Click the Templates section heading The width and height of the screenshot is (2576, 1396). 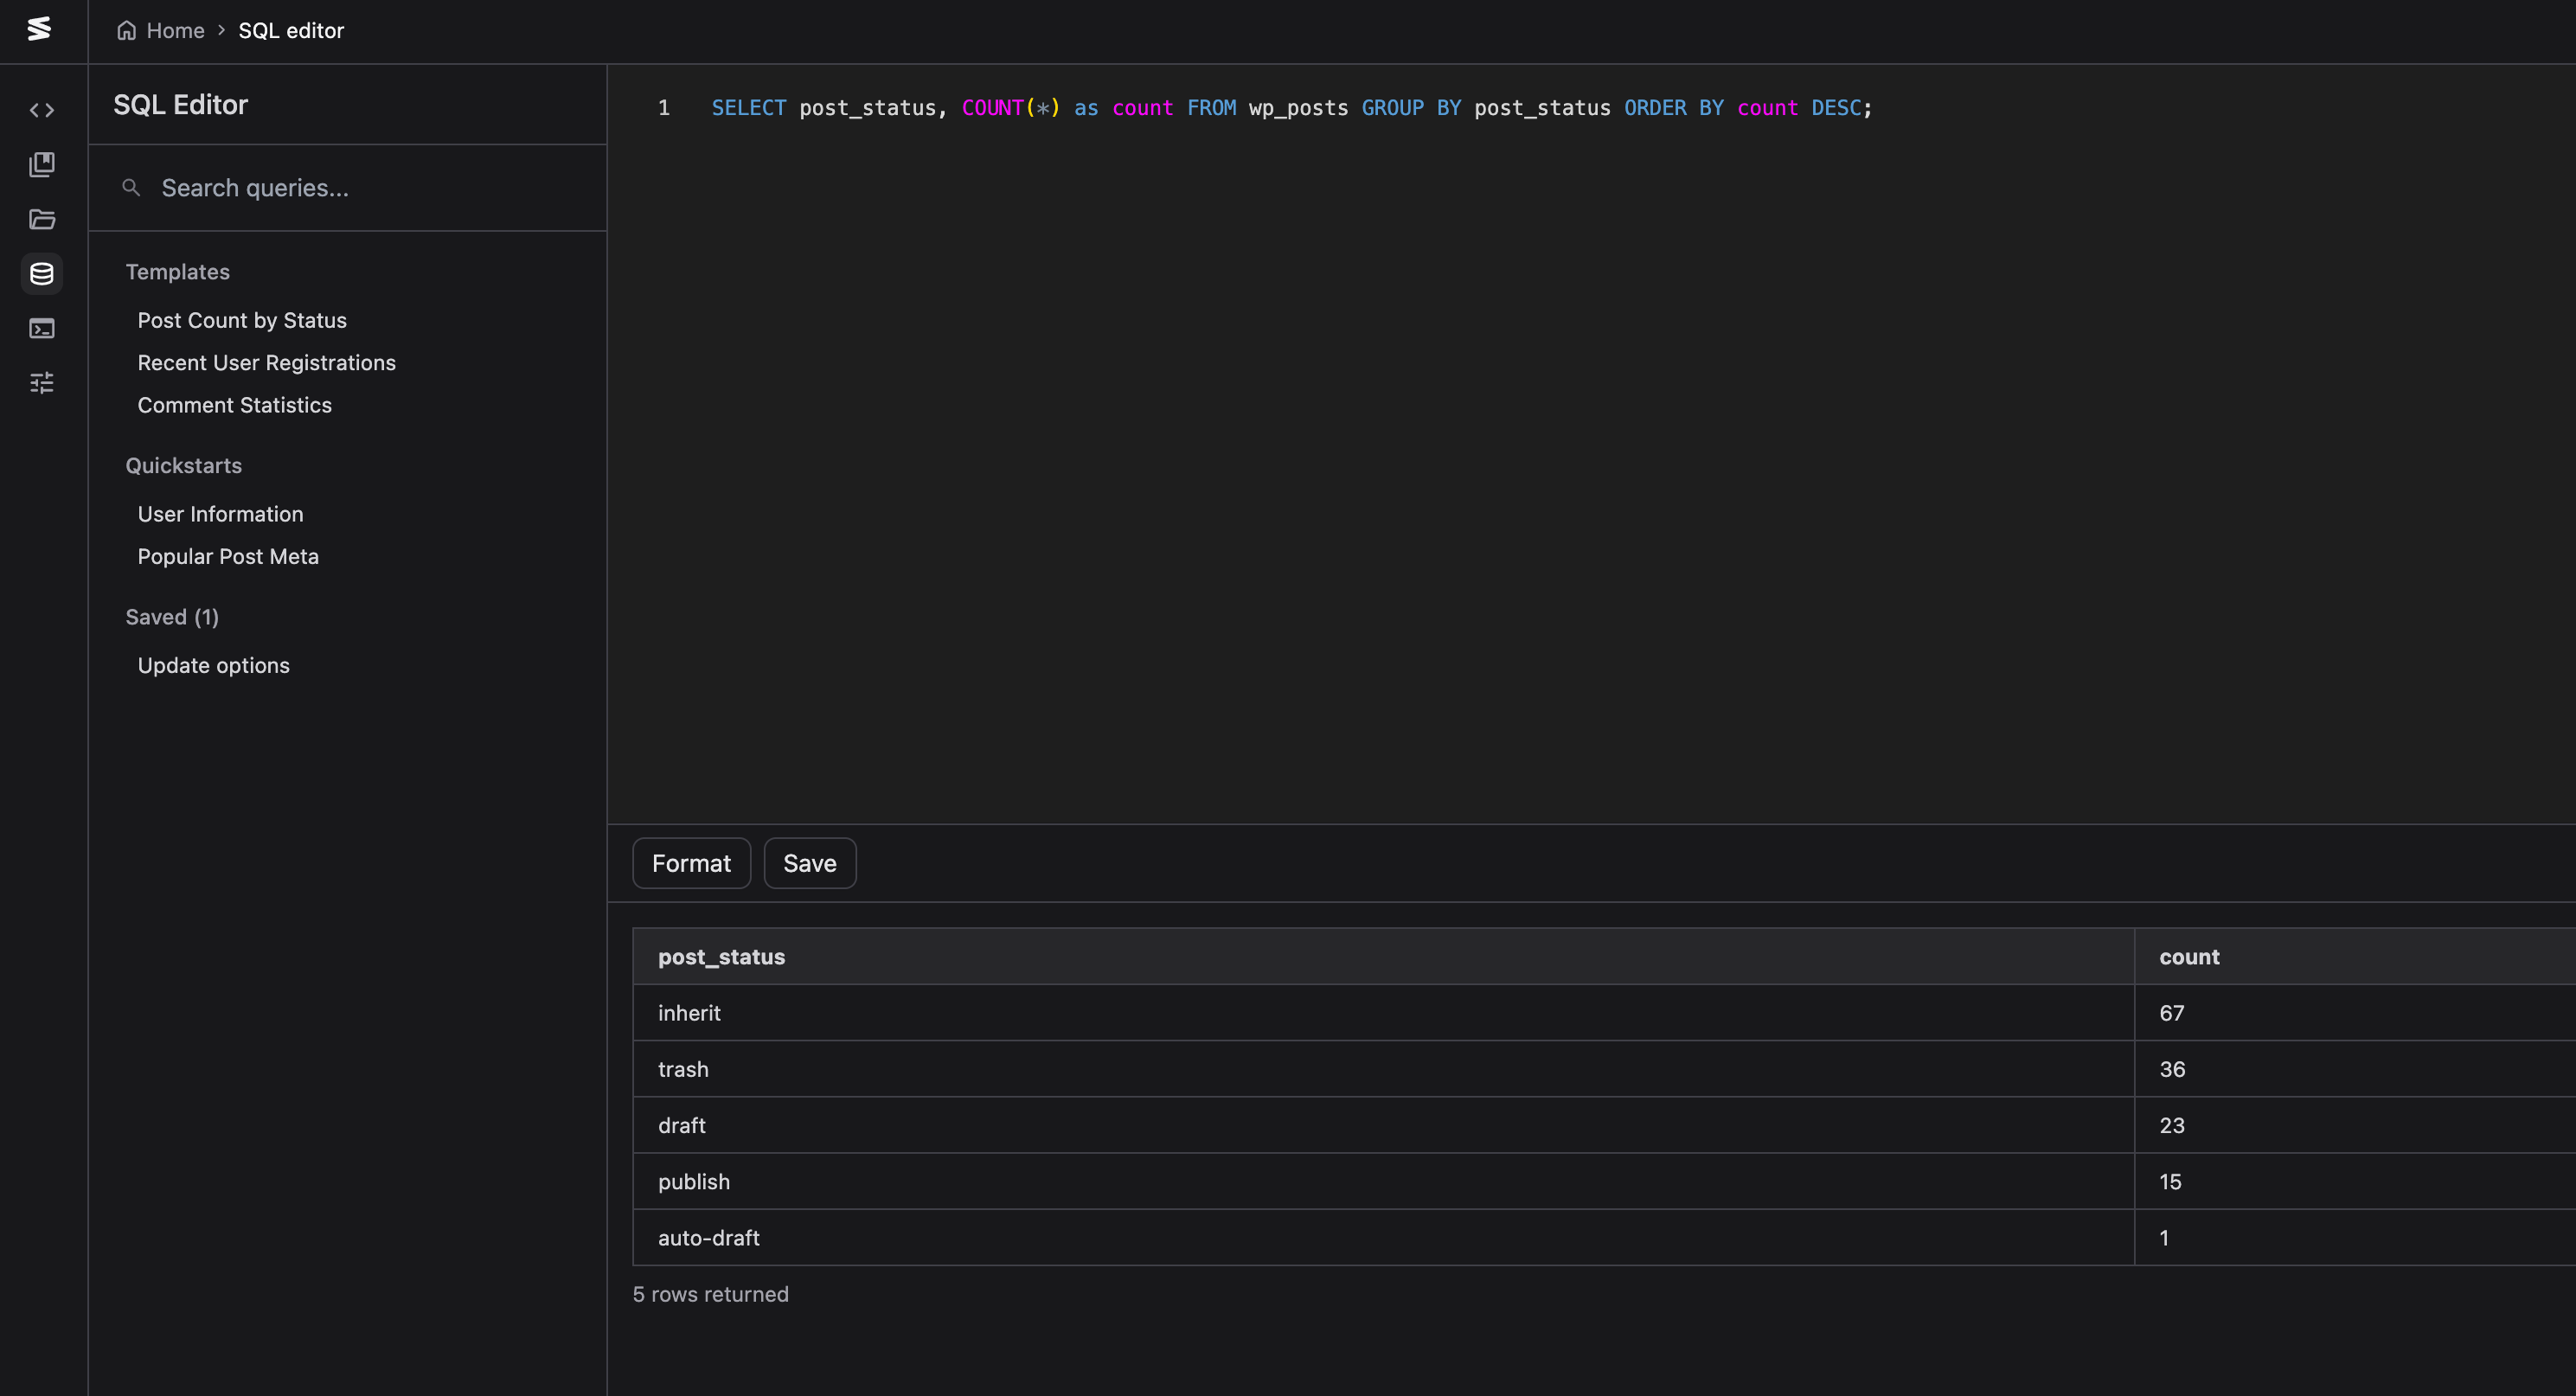177,271
